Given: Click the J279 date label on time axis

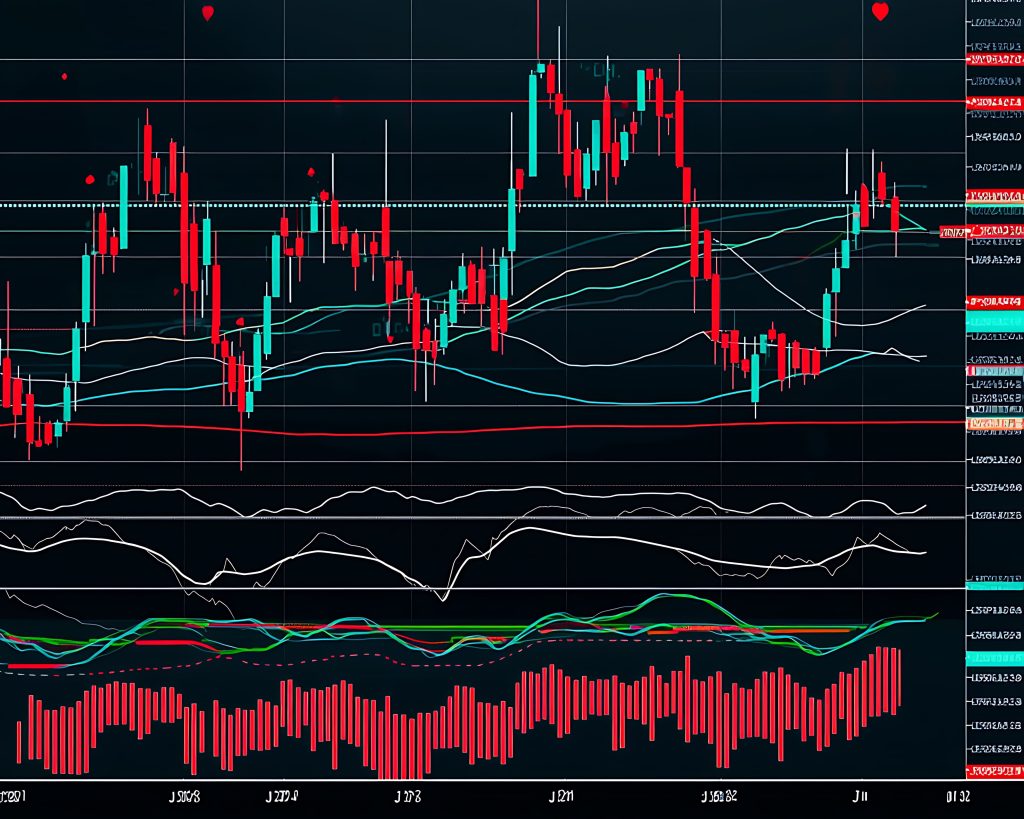Looking at the screenshot, I should 281,797.
